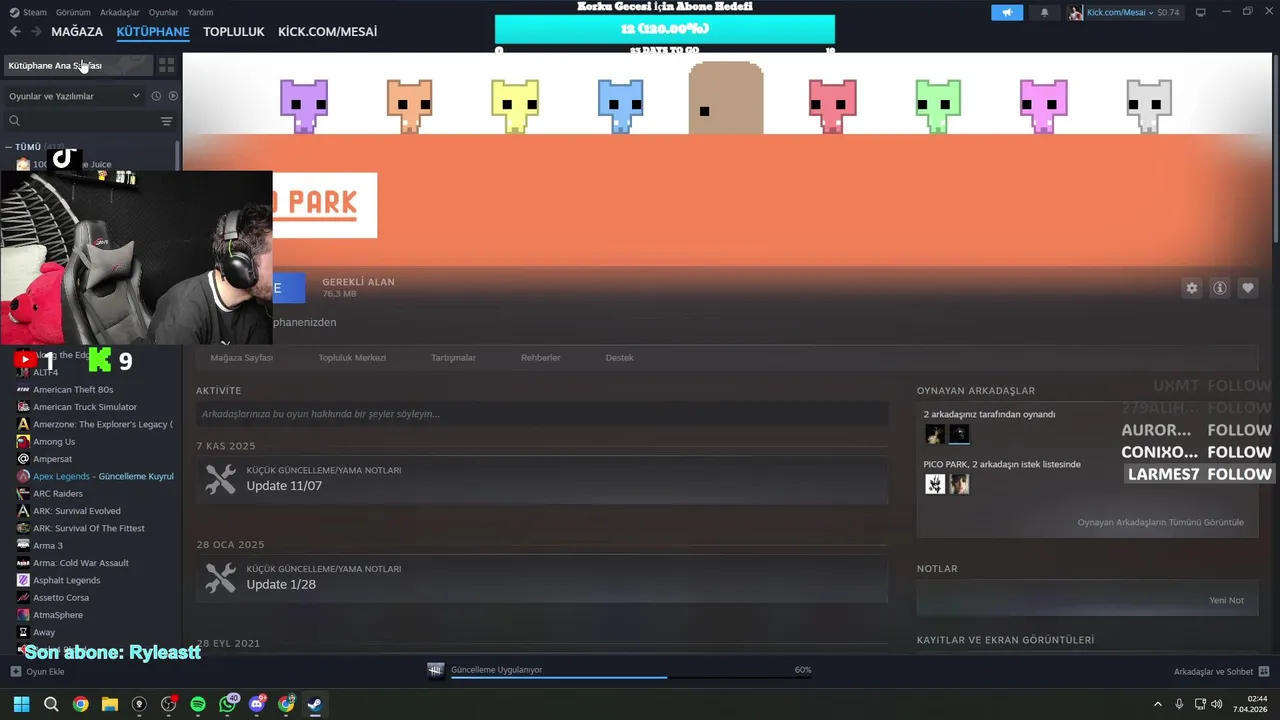The image size is (1280, 720).
Task: Click the Oyun Ekle plus icon
Action: coord(15,671)
